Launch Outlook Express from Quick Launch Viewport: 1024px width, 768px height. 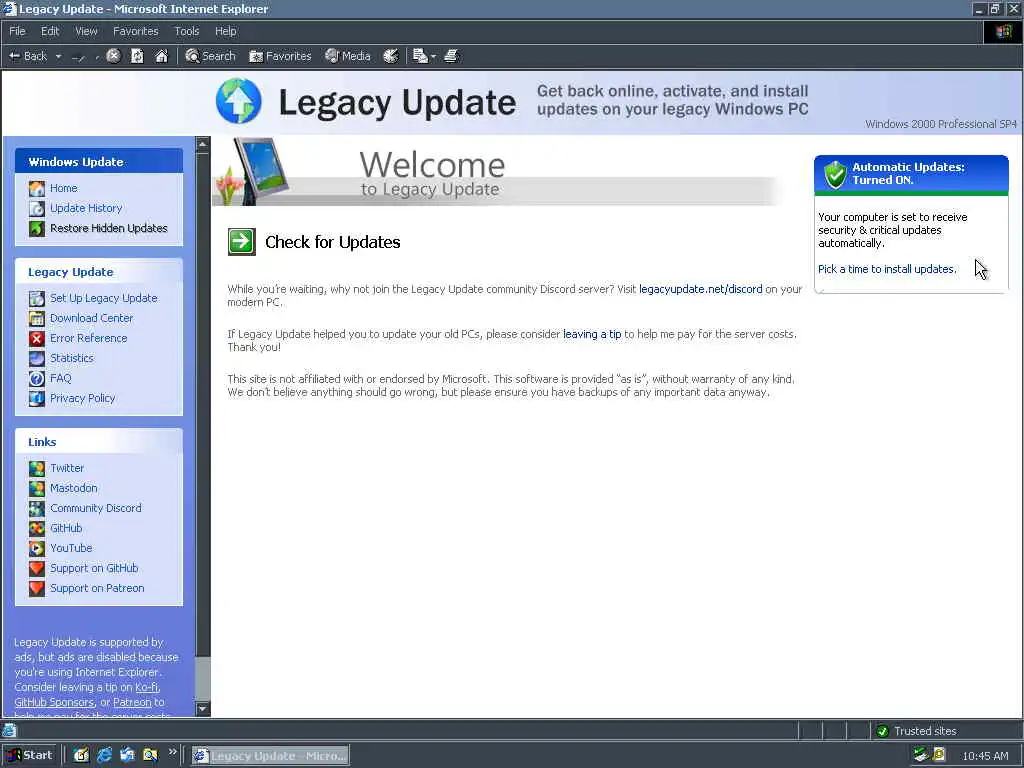pyautogui.click(x=127, y=755)
